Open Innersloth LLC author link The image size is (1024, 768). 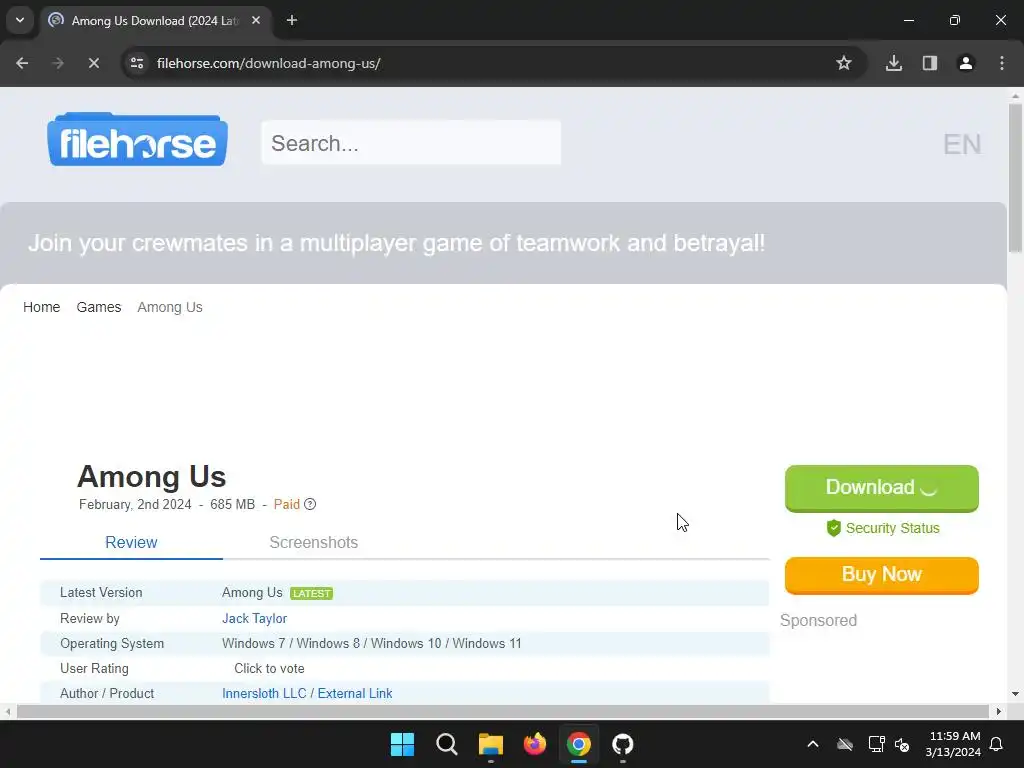tap(264, 694)
